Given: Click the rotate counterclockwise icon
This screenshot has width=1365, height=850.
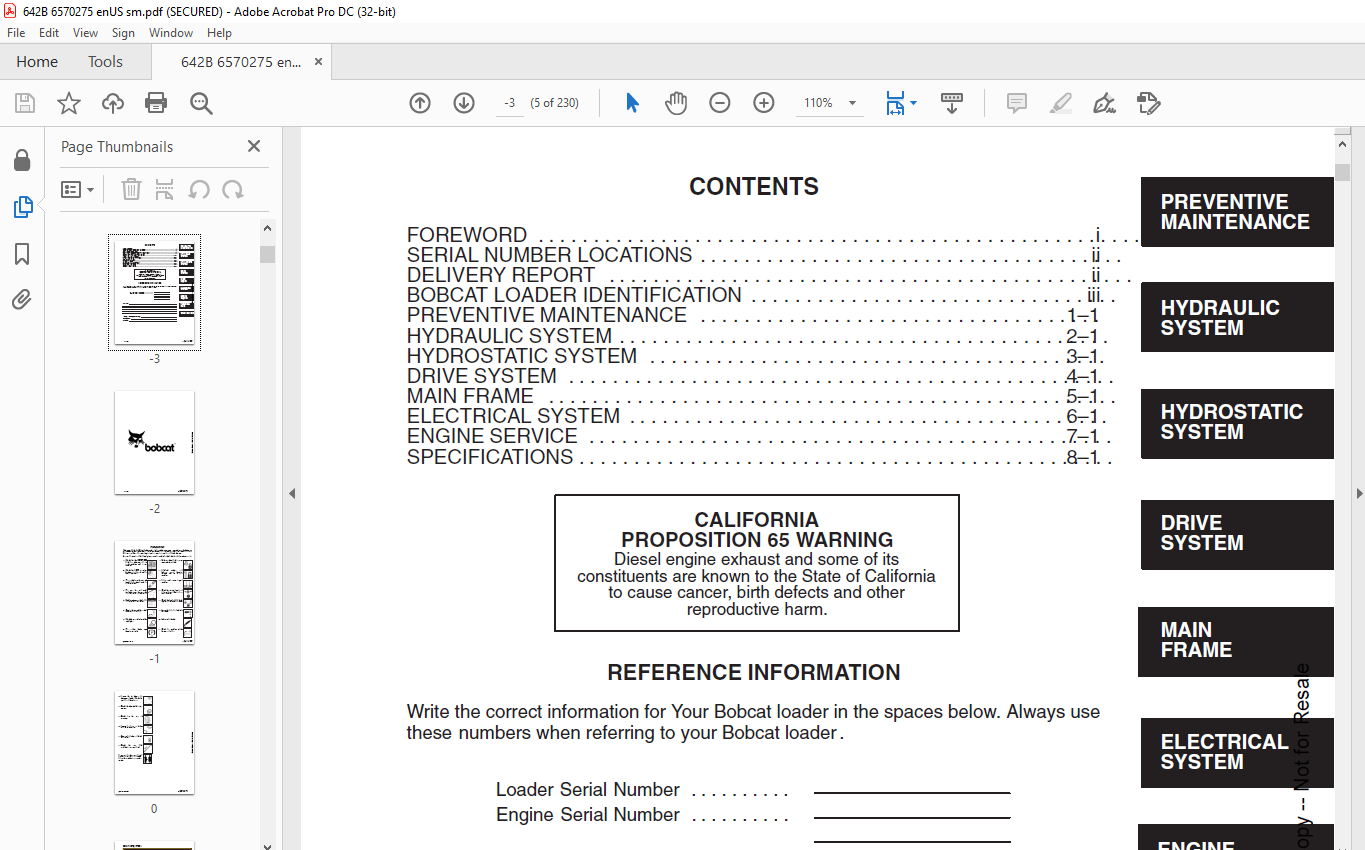Looking at the screenshot, I should point(199,189).
